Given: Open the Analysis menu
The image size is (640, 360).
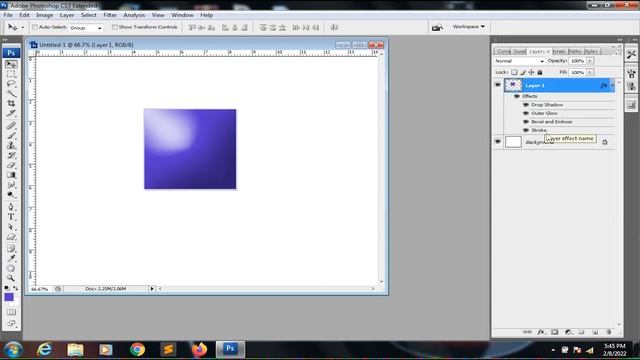Looking at the screenshot, I should coord(134,15).
